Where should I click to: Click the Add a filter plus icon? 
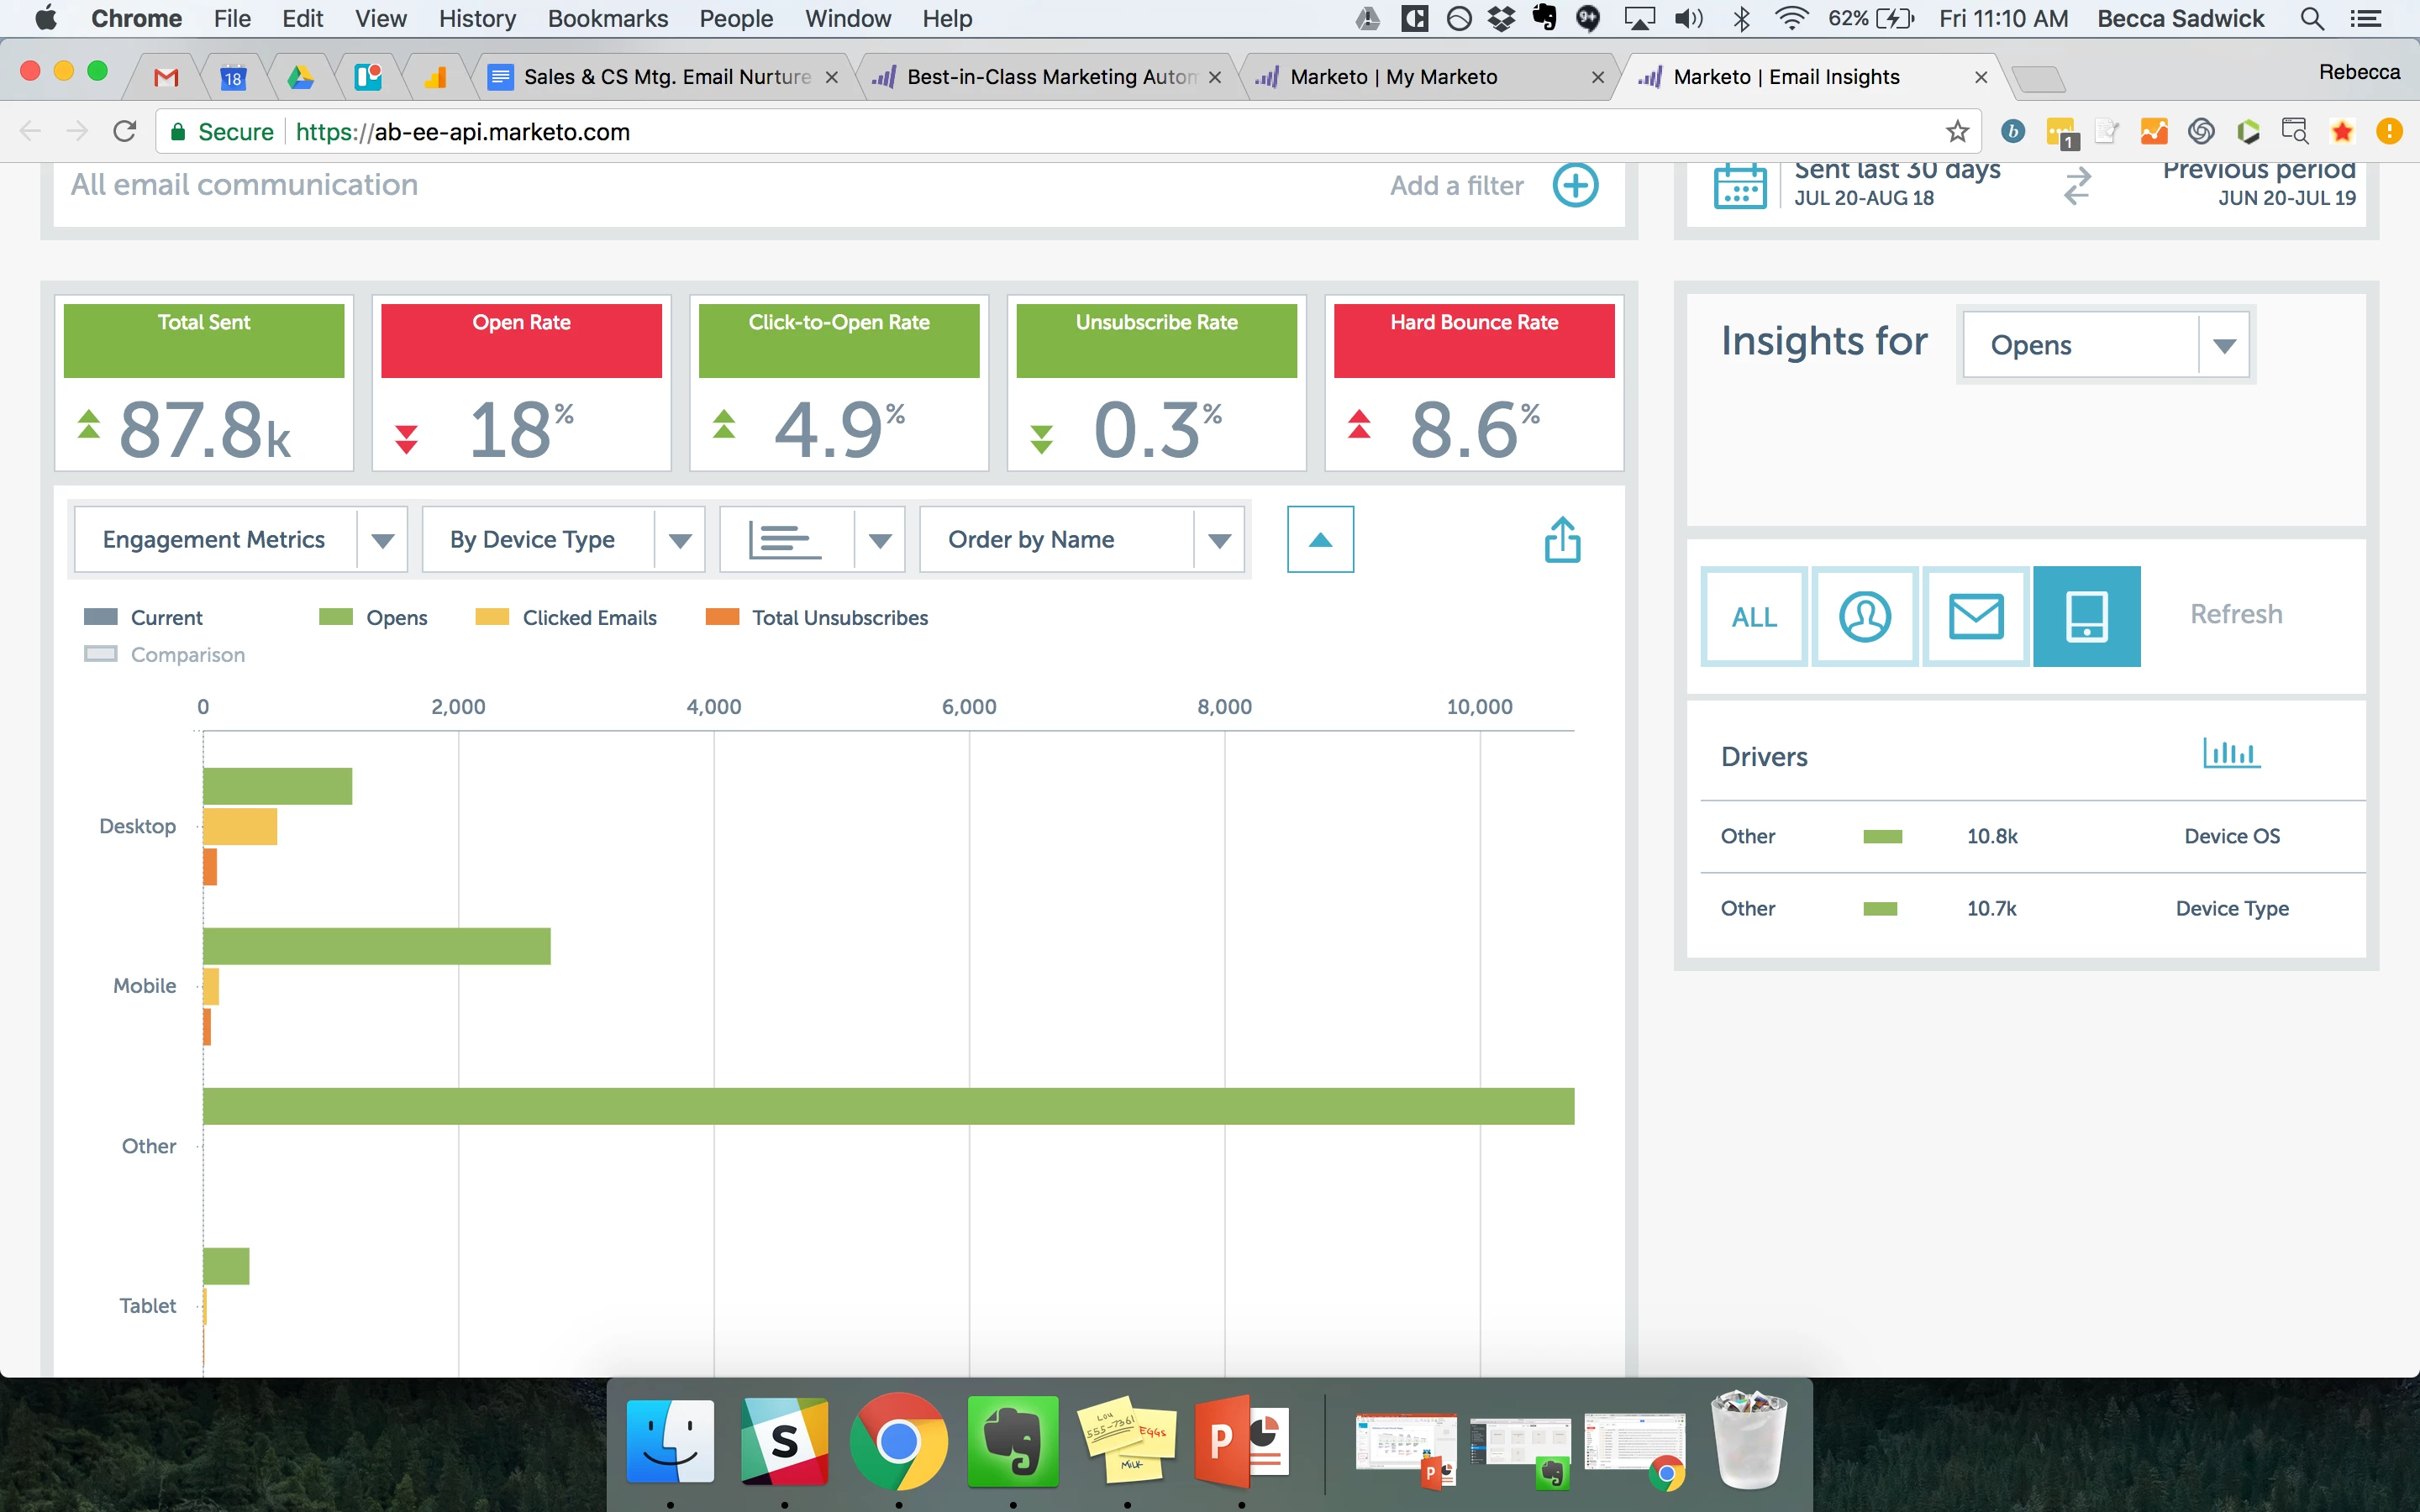[1575, 185]
